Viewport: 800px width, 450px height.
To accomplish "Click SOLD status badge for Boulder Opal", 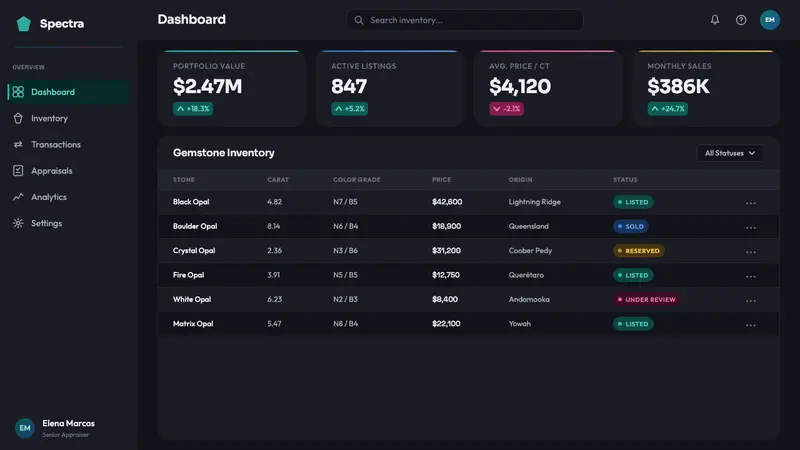I will pyautogui.click(x=631, y=227).
